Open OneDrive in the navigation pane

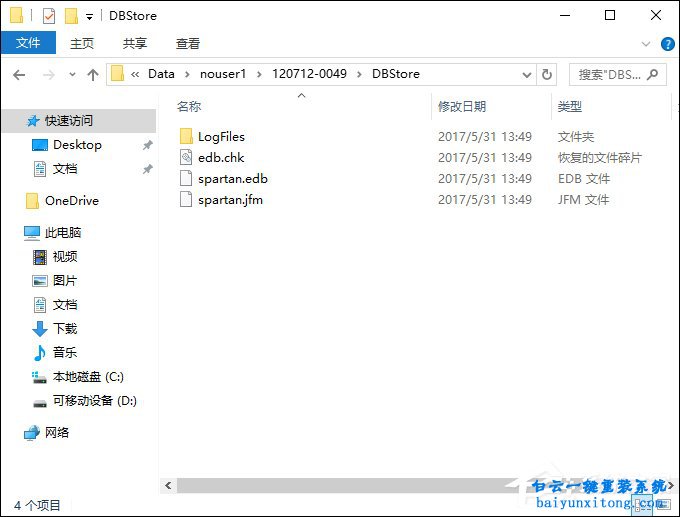click(72, 201)
